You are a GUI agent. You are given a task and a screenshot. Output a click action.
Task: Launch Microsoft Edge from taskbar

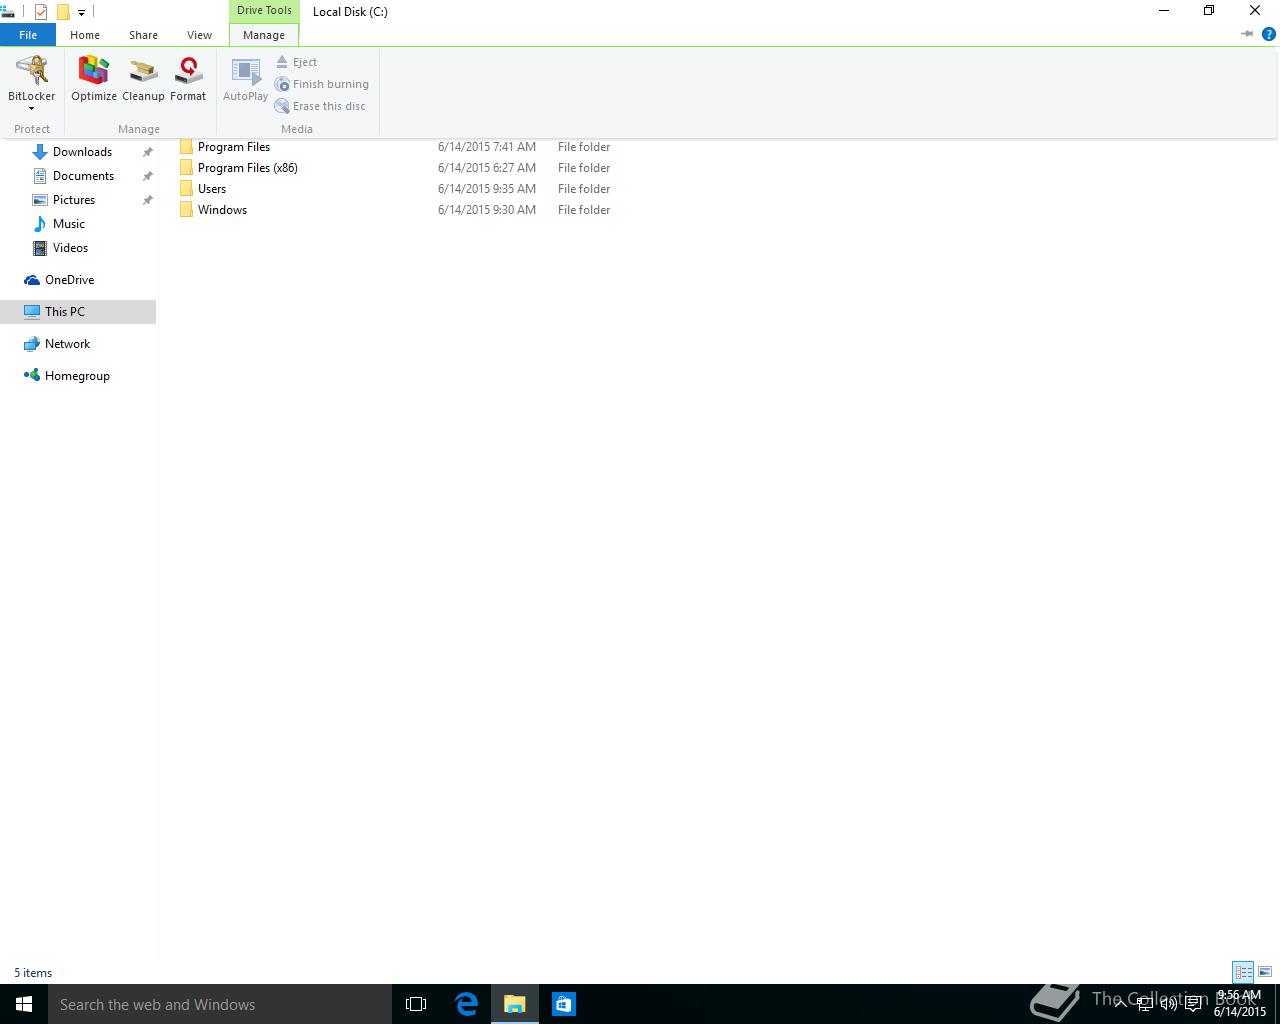click(466, 1004)
